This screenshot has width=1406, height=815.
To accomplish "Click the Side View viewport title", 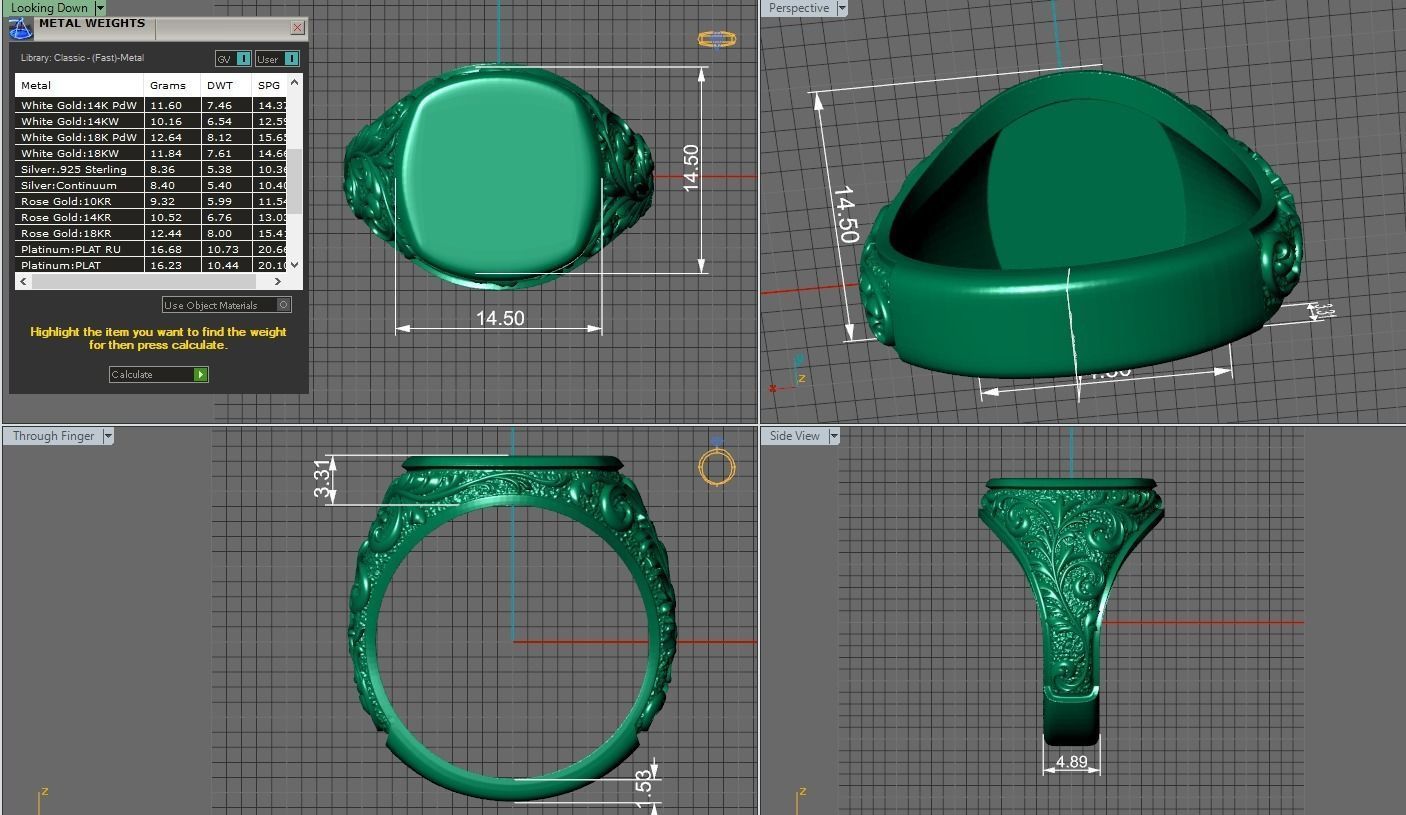I will (x=795, y=436).
